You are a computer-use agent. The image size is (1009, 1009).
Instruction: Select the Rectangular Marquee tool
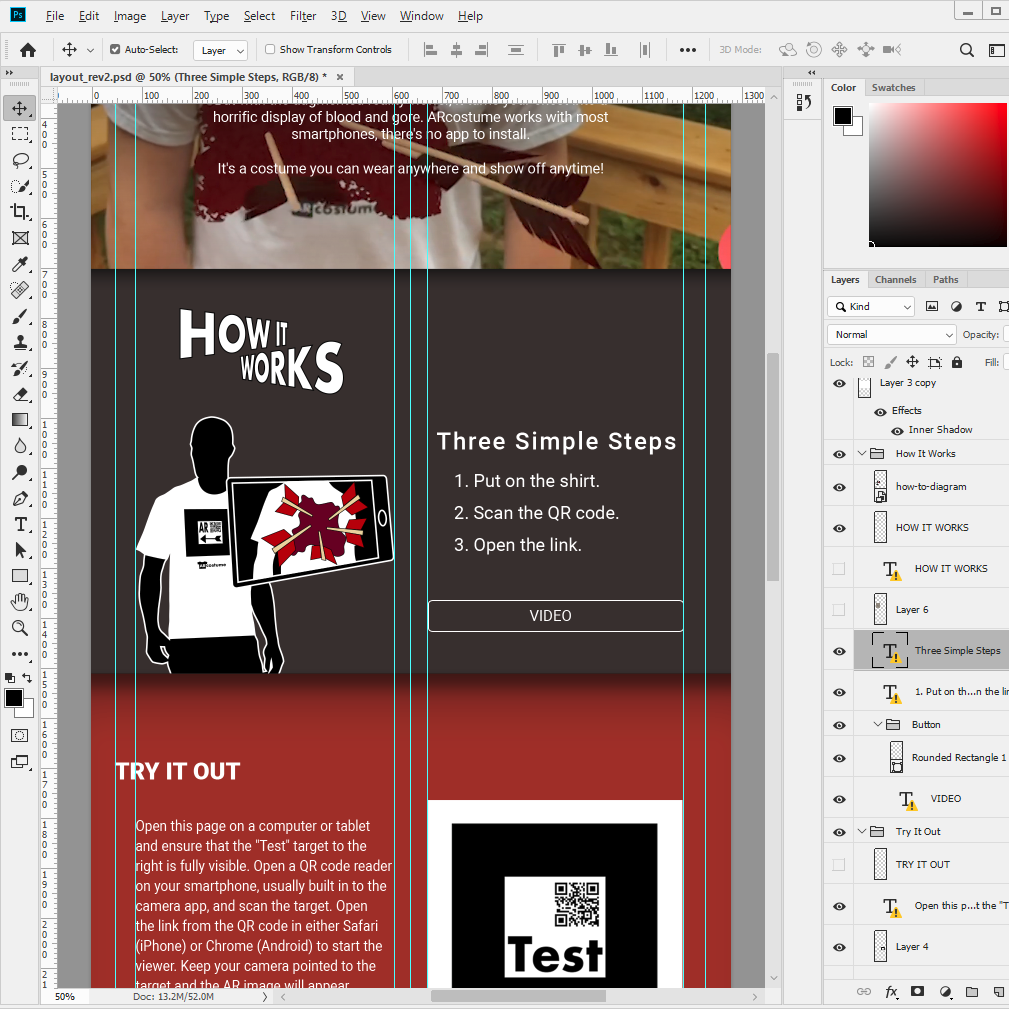point(20,134)
